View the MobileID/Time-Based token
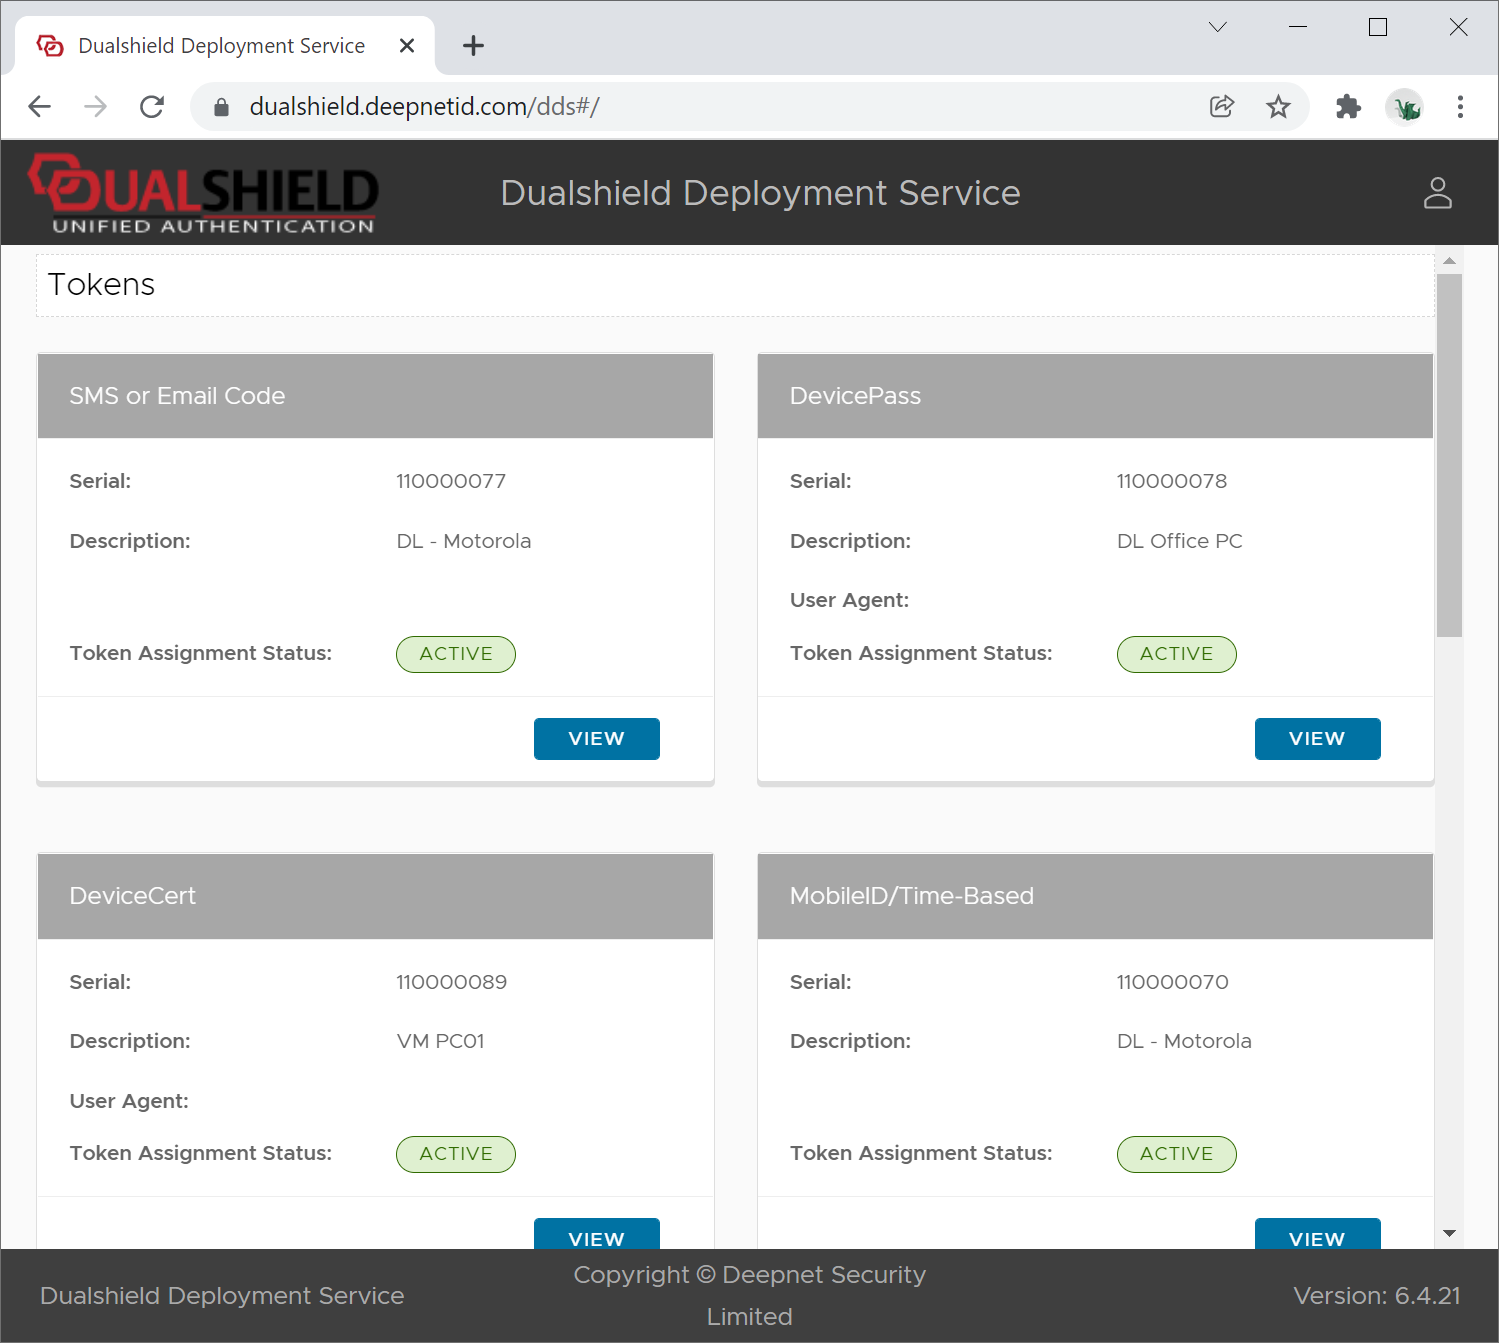The width and height of the screenshot is (1499, 1343). (x=1317, y=1234)
